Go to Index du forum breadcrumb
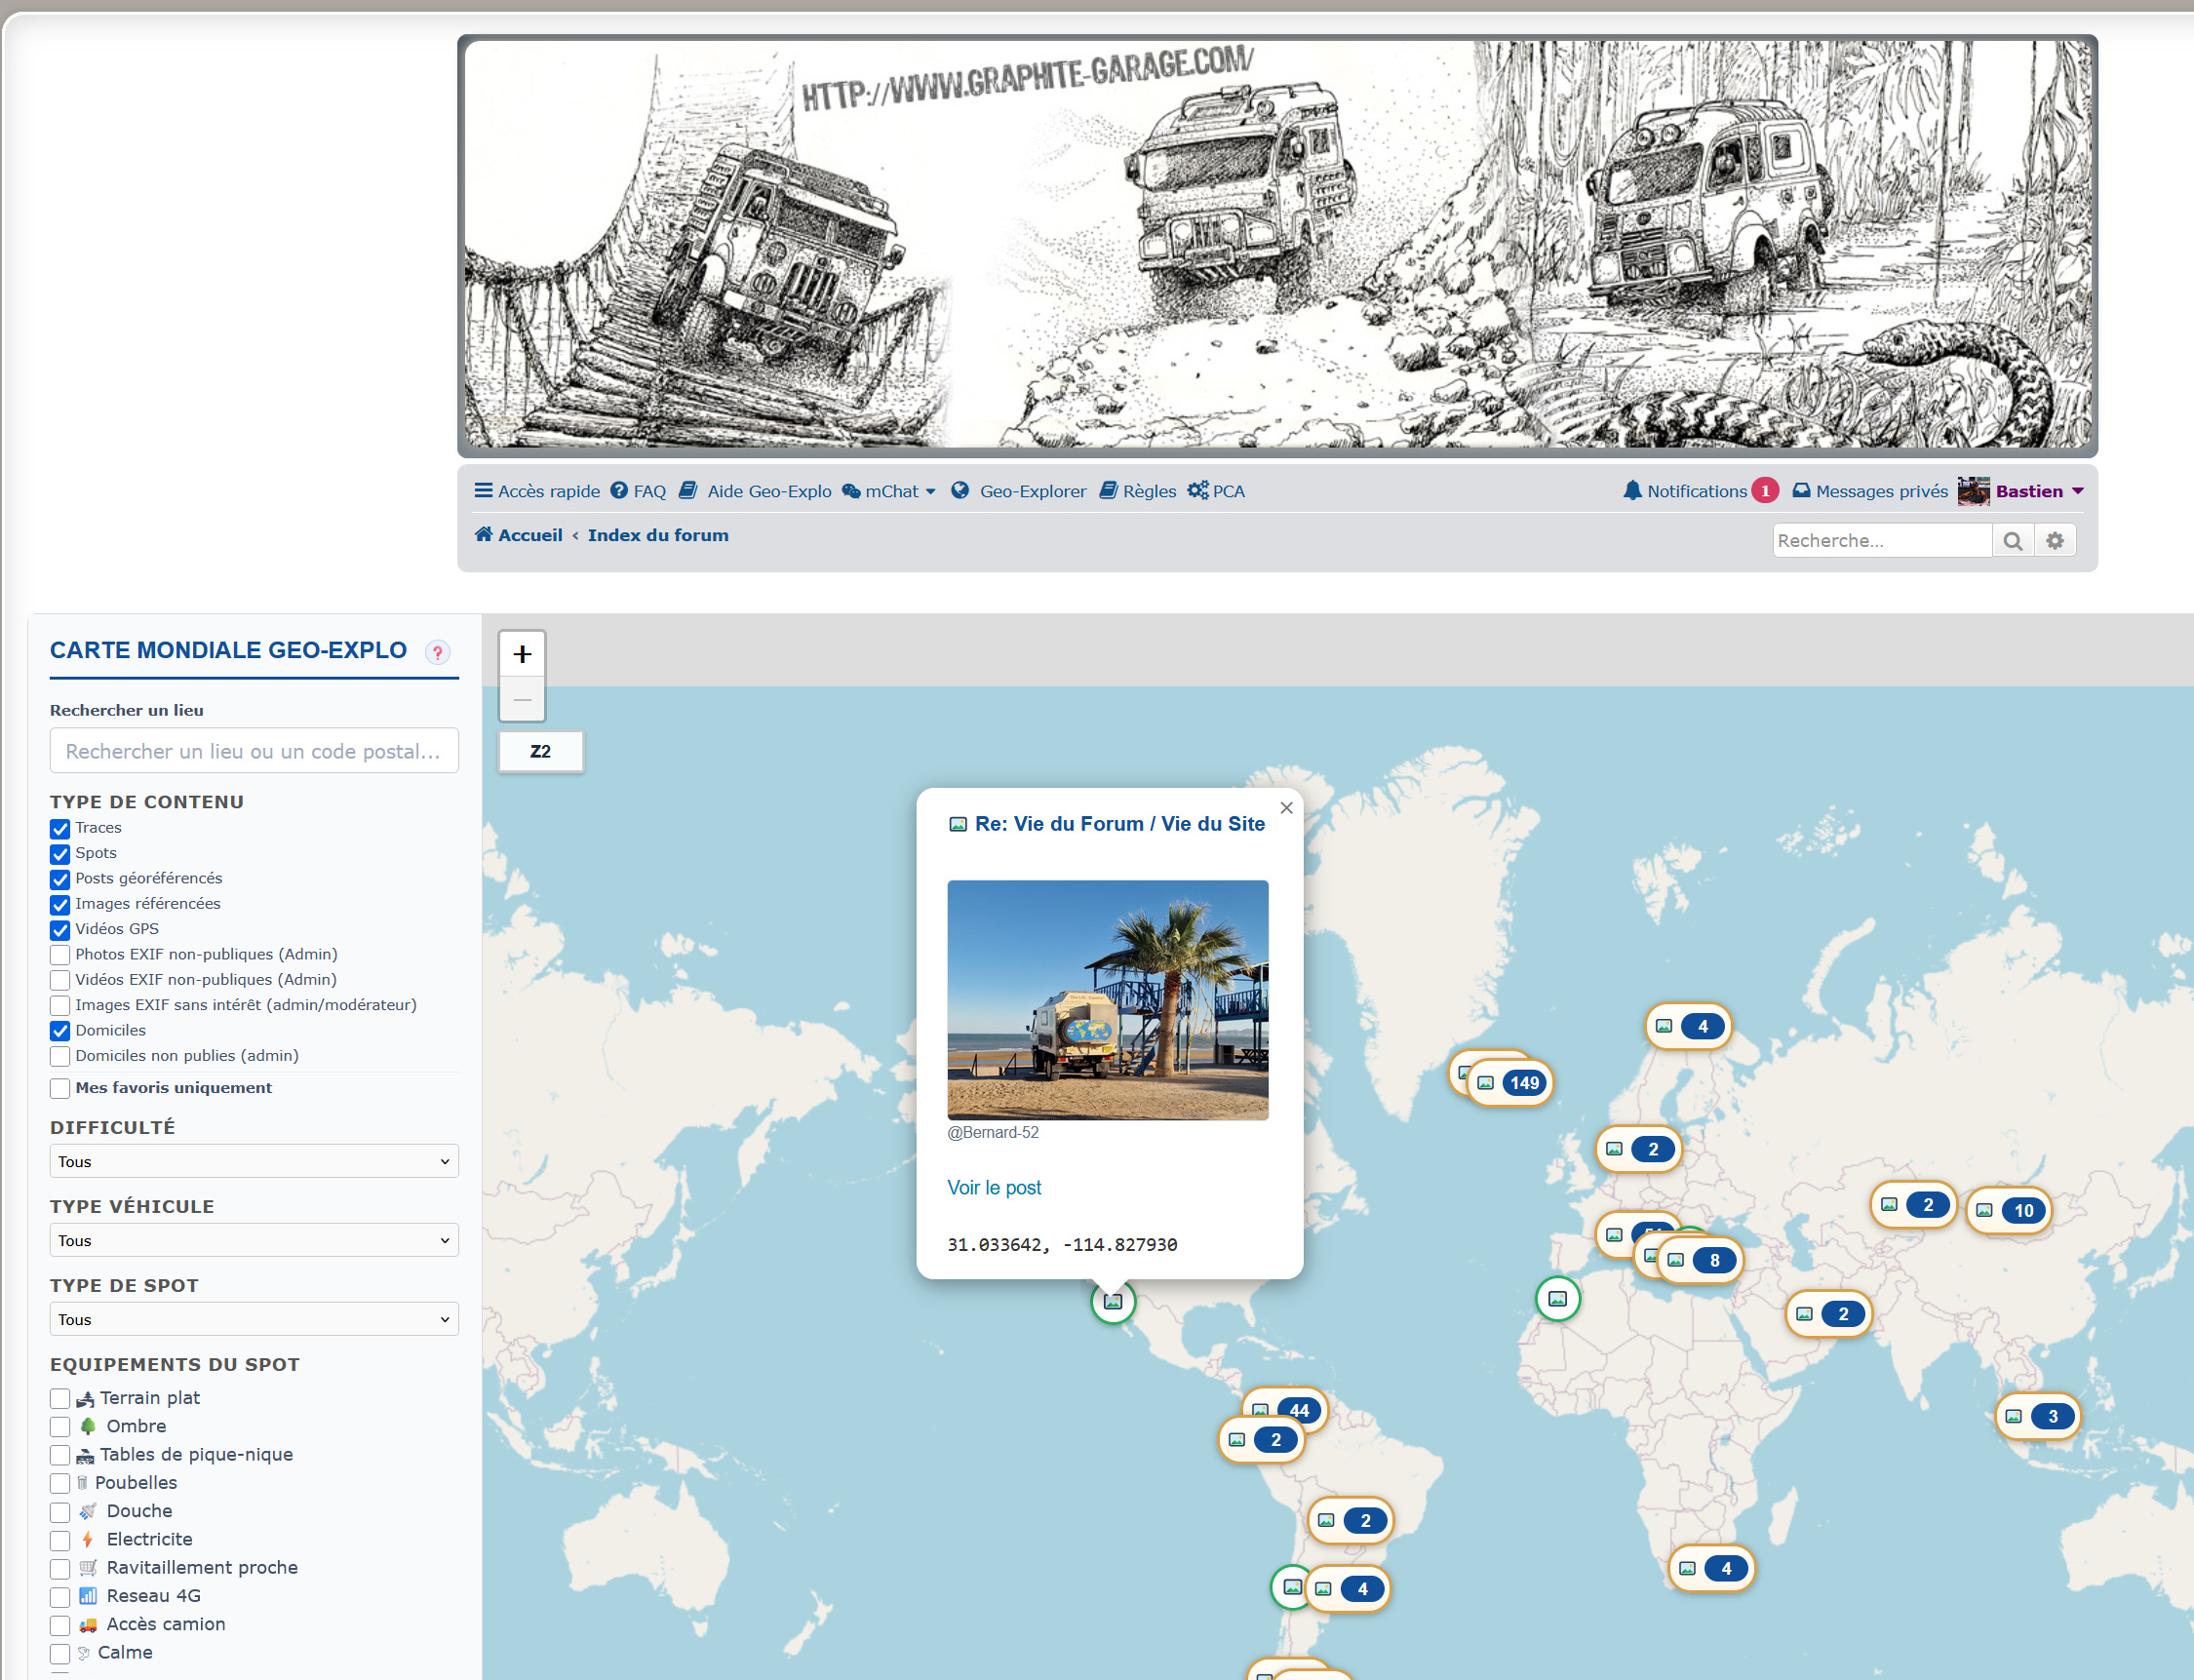Image resolution: width=2194 pixels, height=1680 pixels. tap(658, 535)
